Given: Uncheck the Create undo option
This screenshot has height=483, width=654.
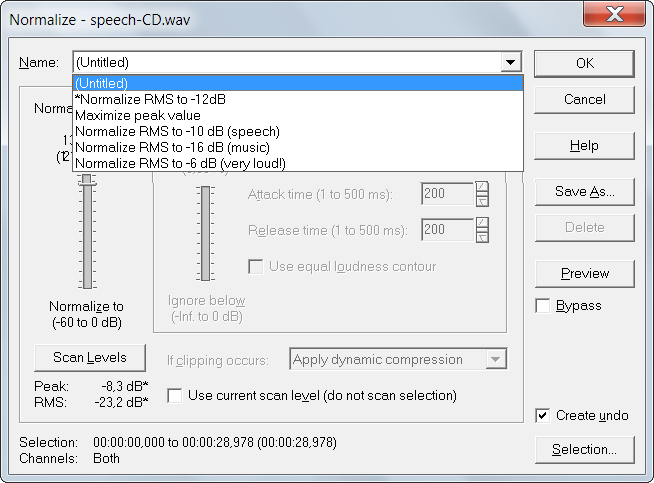Looking at the screenshot, I should 543,415.
